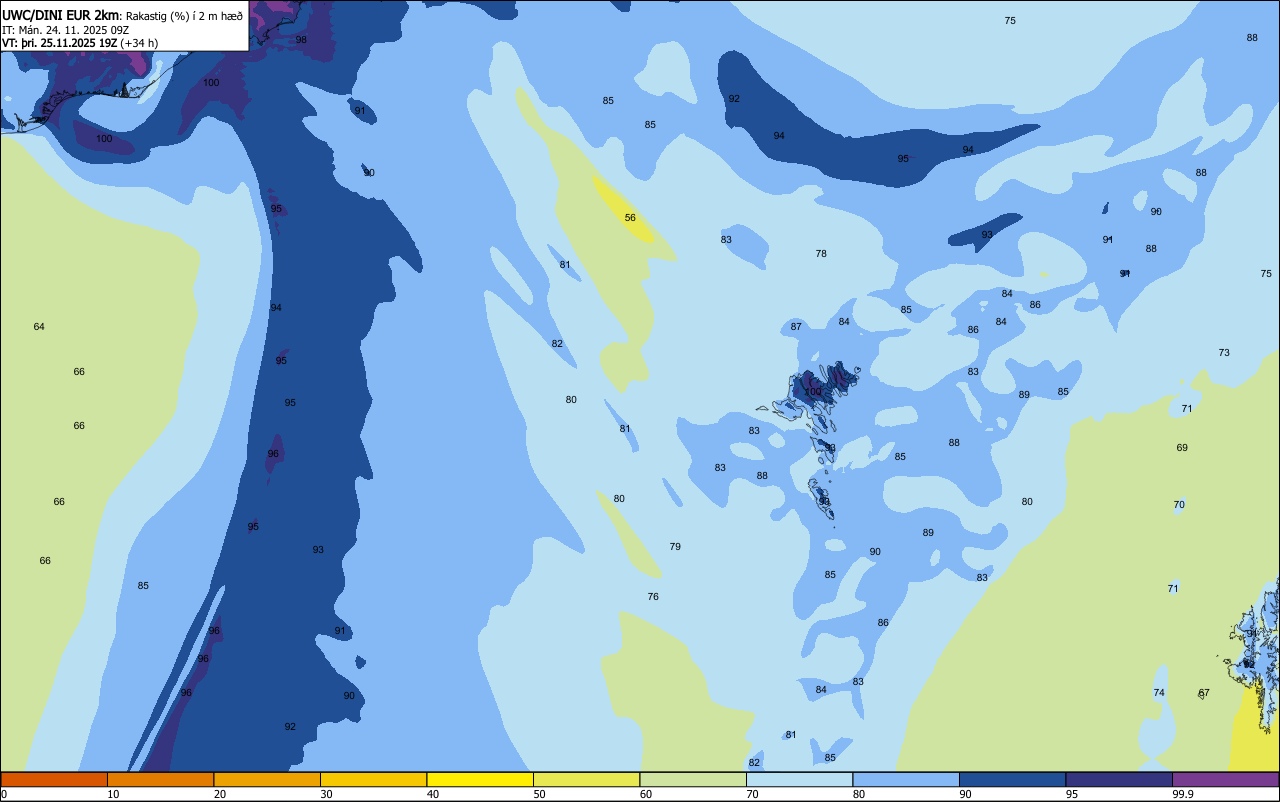Screen dimensions: 1280x802
Task: Click the 73 humidity value on the map
Action: click(x=1224, y=353)
